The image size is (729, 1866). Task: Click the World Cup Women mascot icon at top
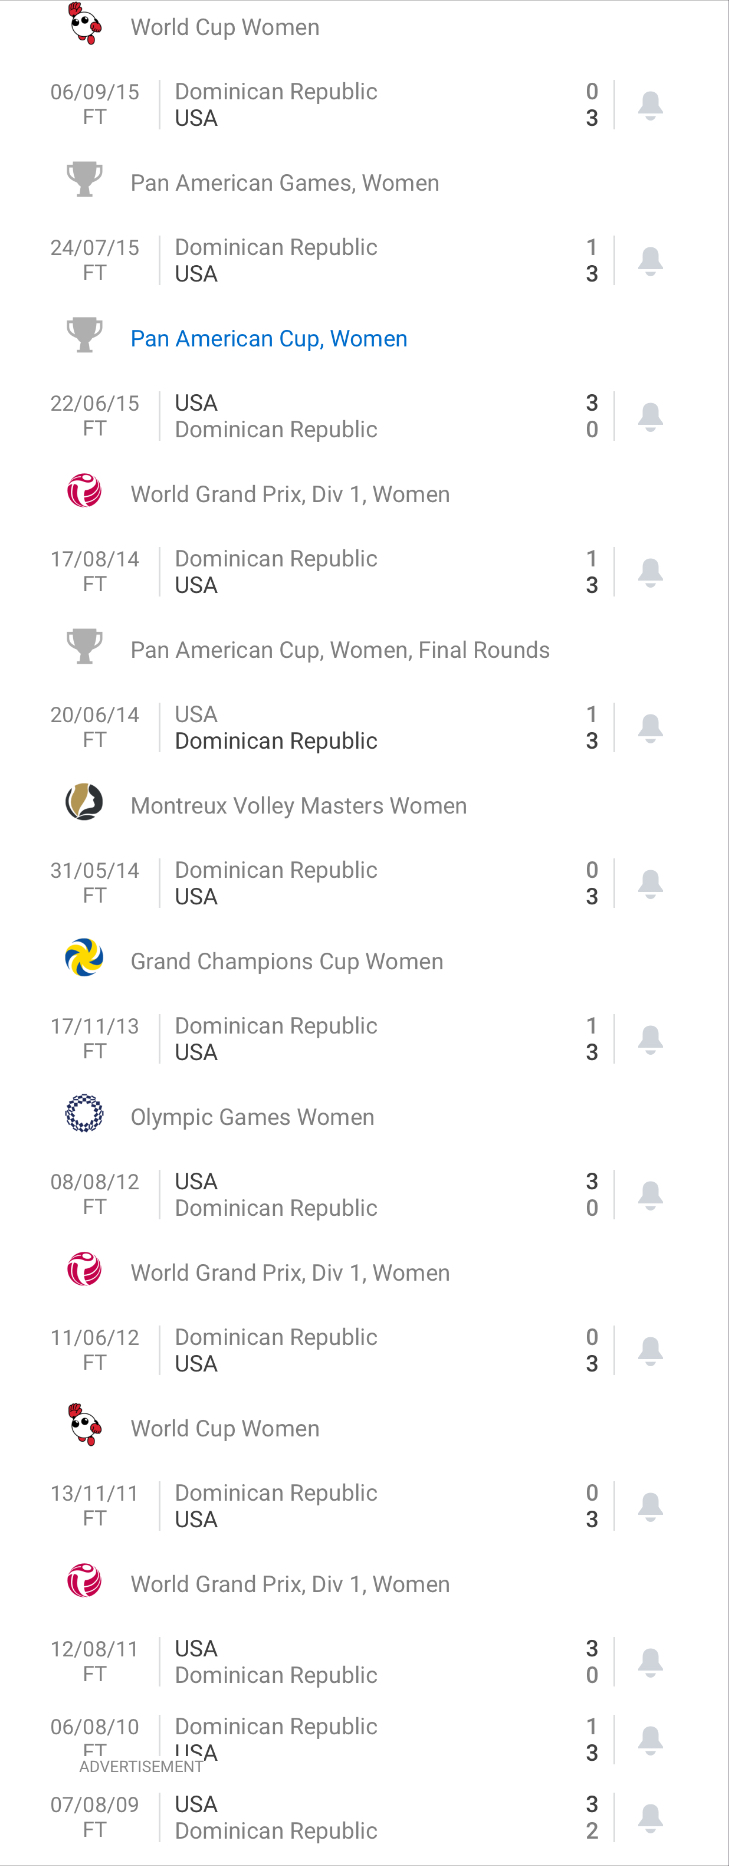85,24
